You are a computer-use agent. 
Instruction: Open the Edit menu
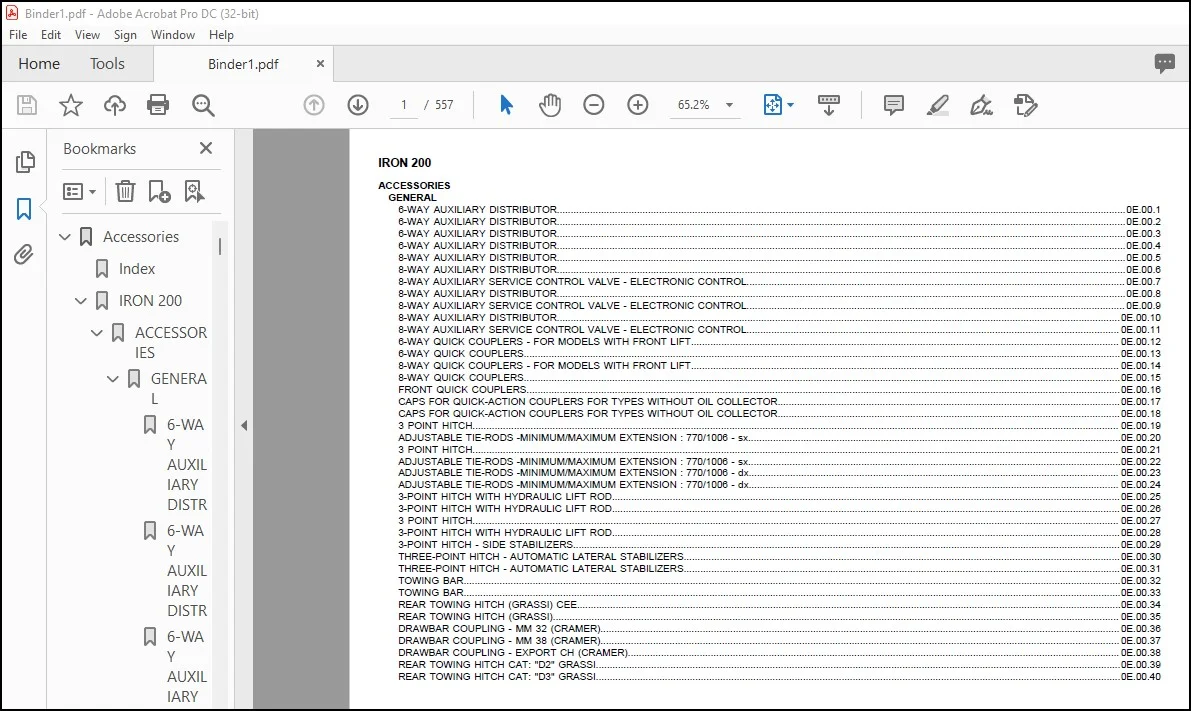pyautogui.click(x=51, y=35)
